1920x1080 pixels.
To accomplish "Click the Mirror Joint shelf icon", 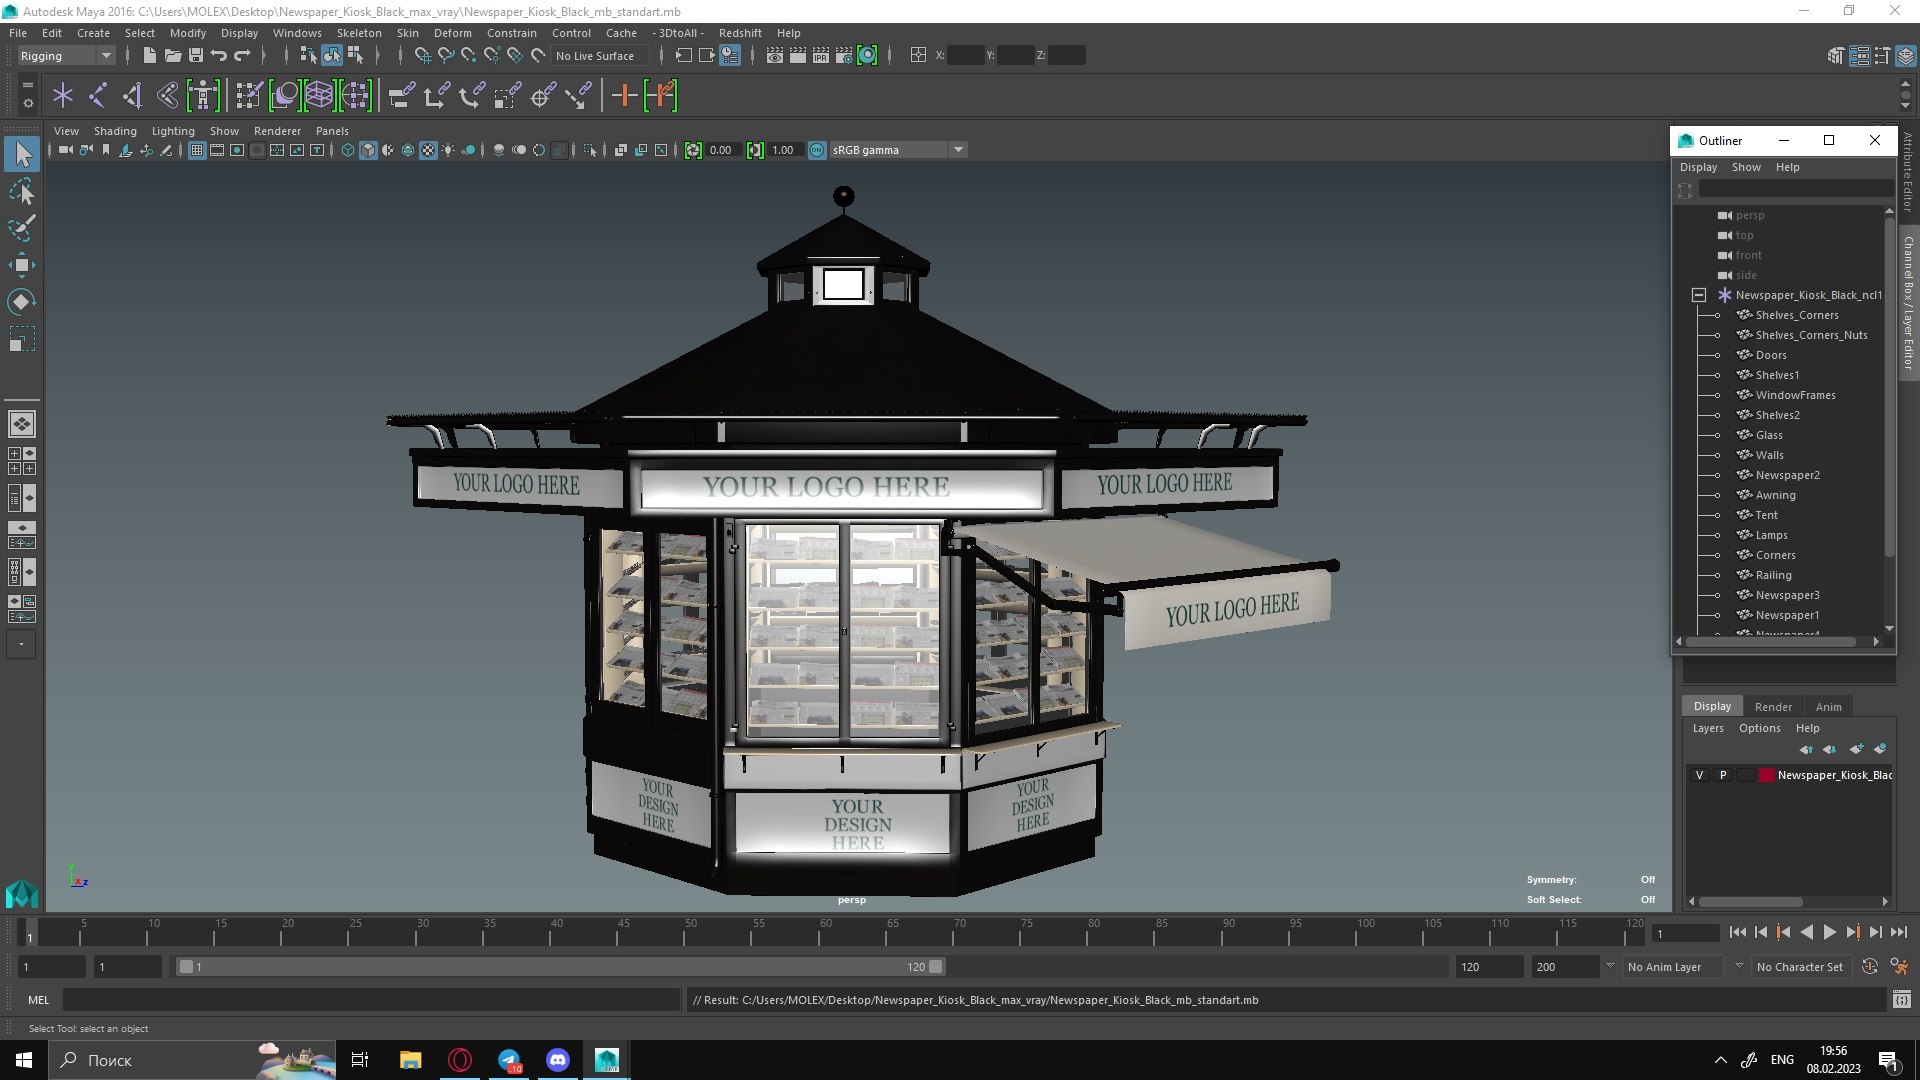I will [x=167, y=96].
